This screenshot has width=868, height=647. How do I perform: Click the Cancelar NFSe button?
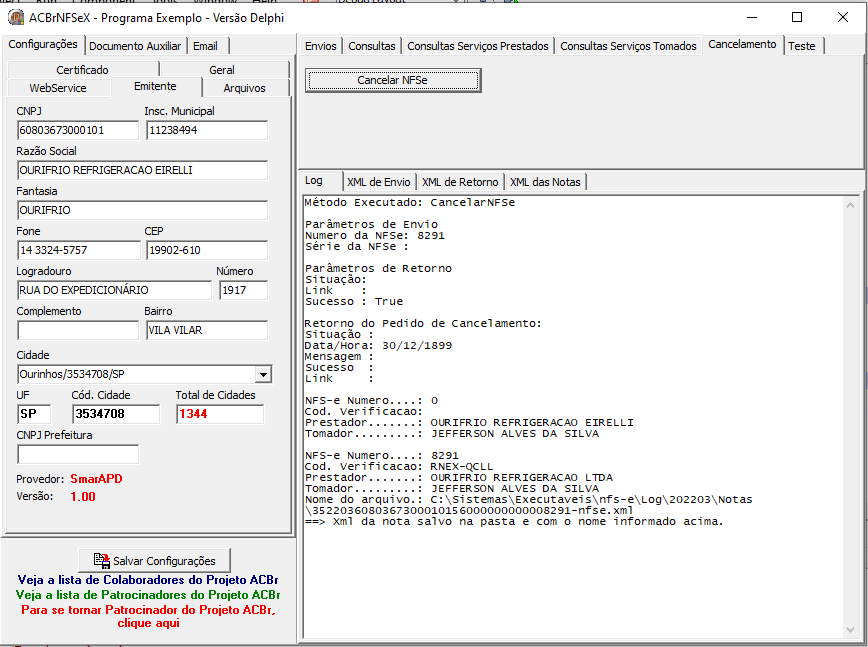392,80
